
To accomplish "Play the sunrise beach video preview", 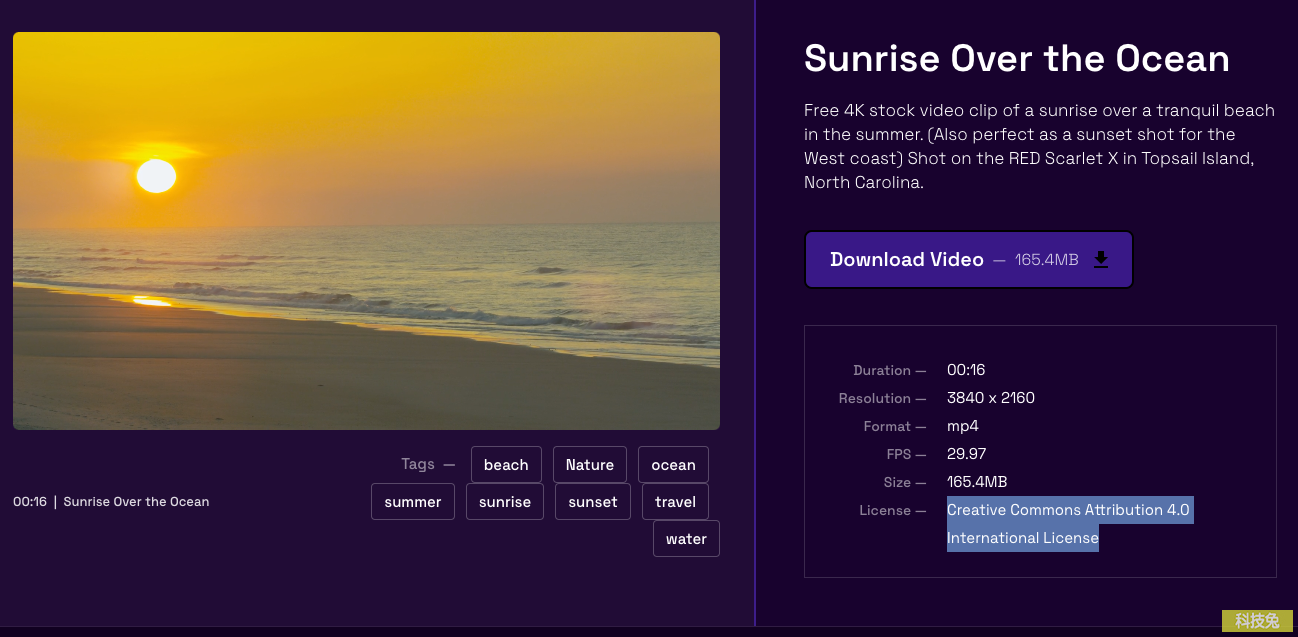I will coord(366,231).
